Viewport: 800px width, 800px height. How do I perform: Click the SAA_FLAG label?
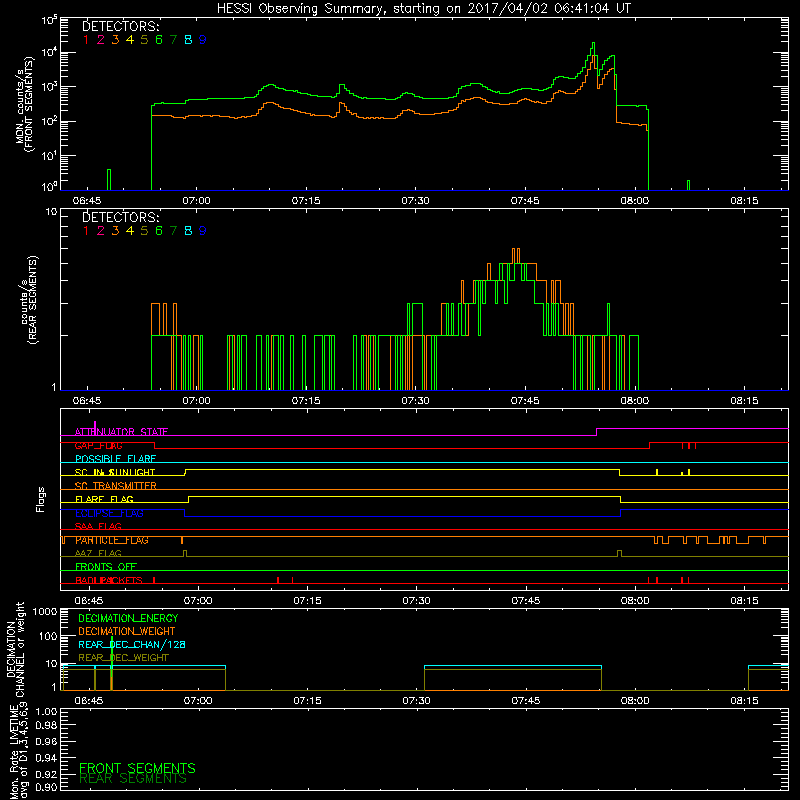[98, 526]
